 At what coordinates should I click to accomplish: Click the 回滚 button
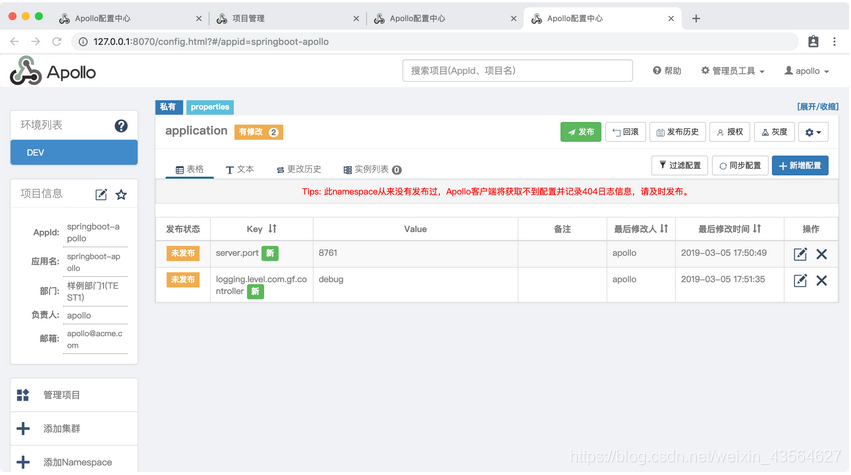click(625, 132)
